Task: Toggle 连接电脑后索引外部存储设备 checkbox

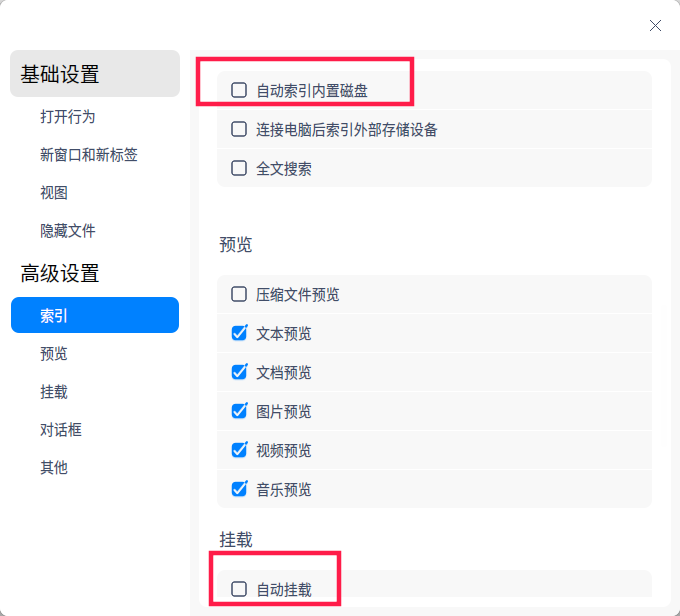Action: point(239,129)
